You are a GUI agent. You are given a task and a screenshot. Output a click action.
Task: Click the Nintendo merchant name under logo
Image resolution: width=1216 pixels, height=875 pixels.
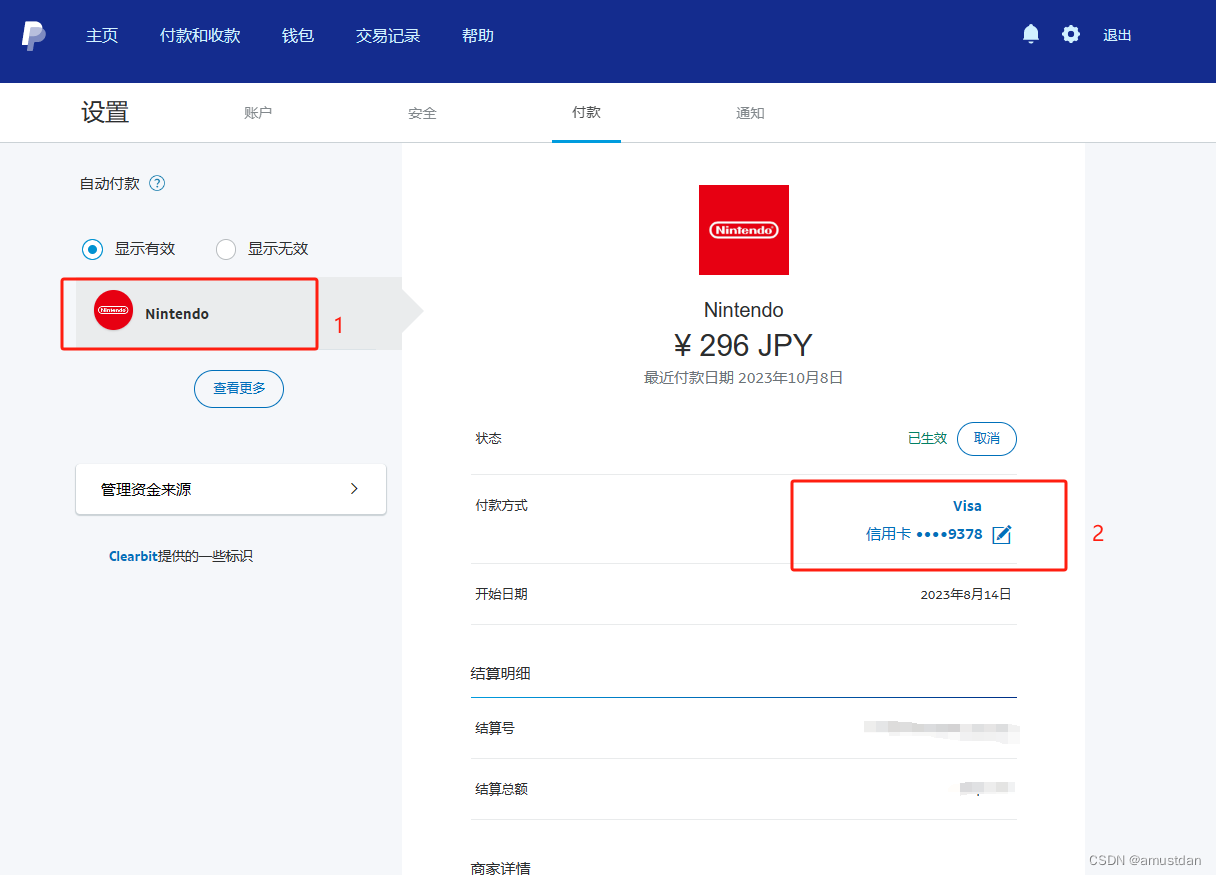pyautogui.click(x=744, y=310)
